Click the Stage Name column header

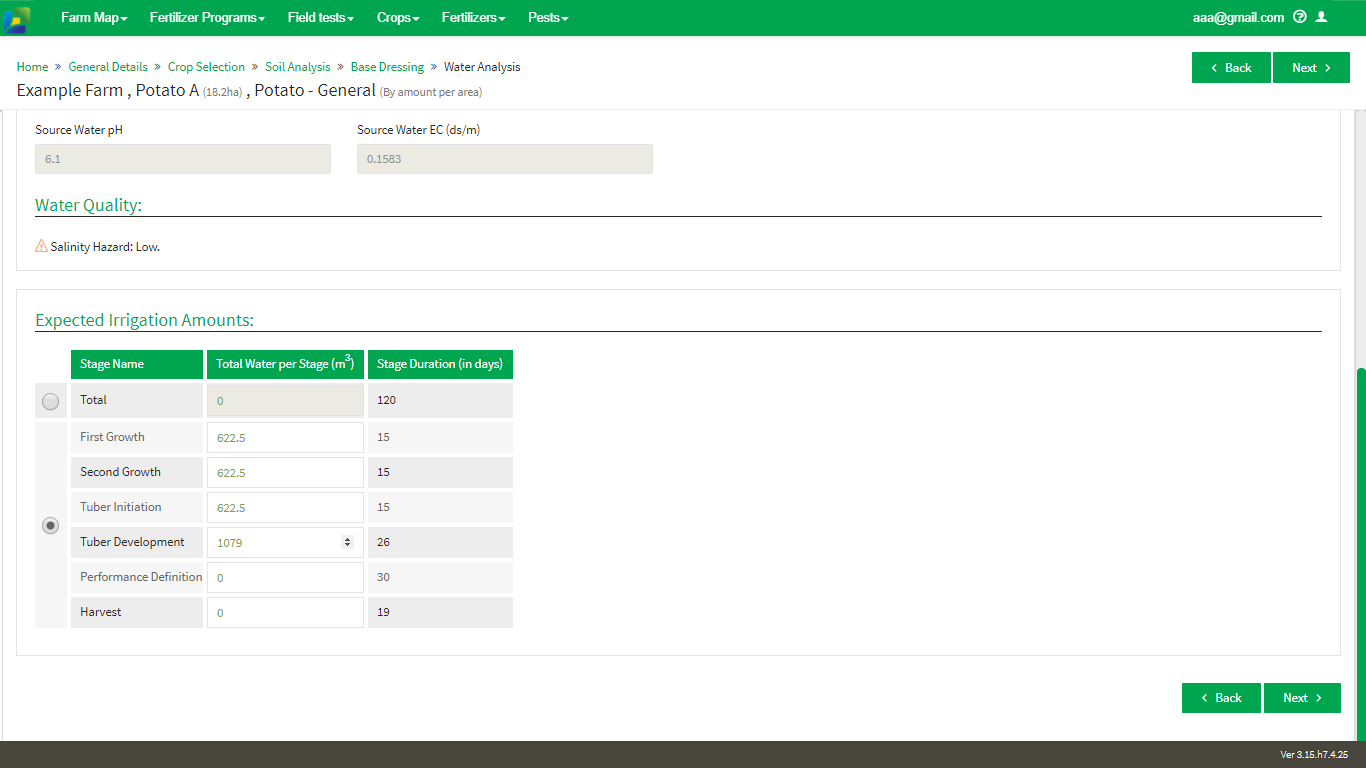[x=137, y=364]
